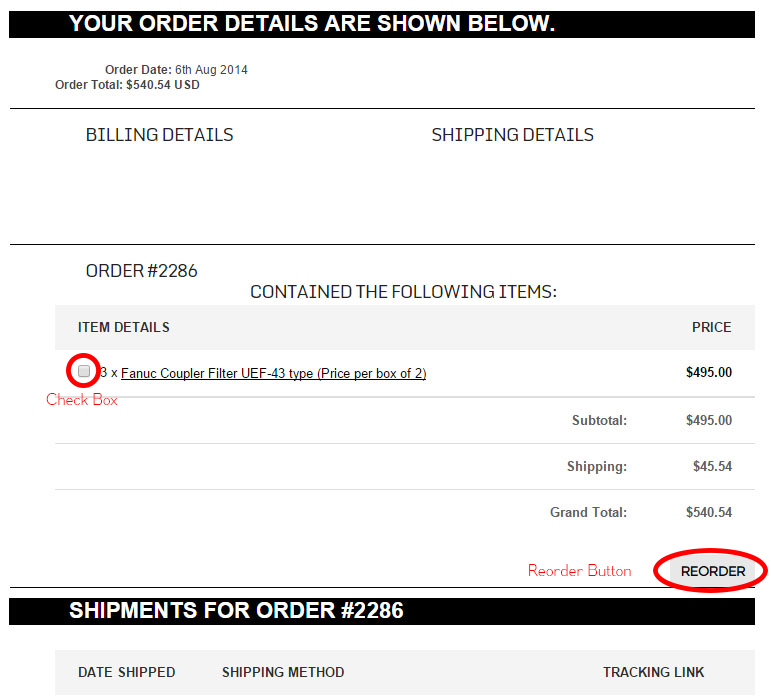Select the Order Date 6th Aug 2014 text
The height and width of the screenshot is (700, 771).
[176, 70]
